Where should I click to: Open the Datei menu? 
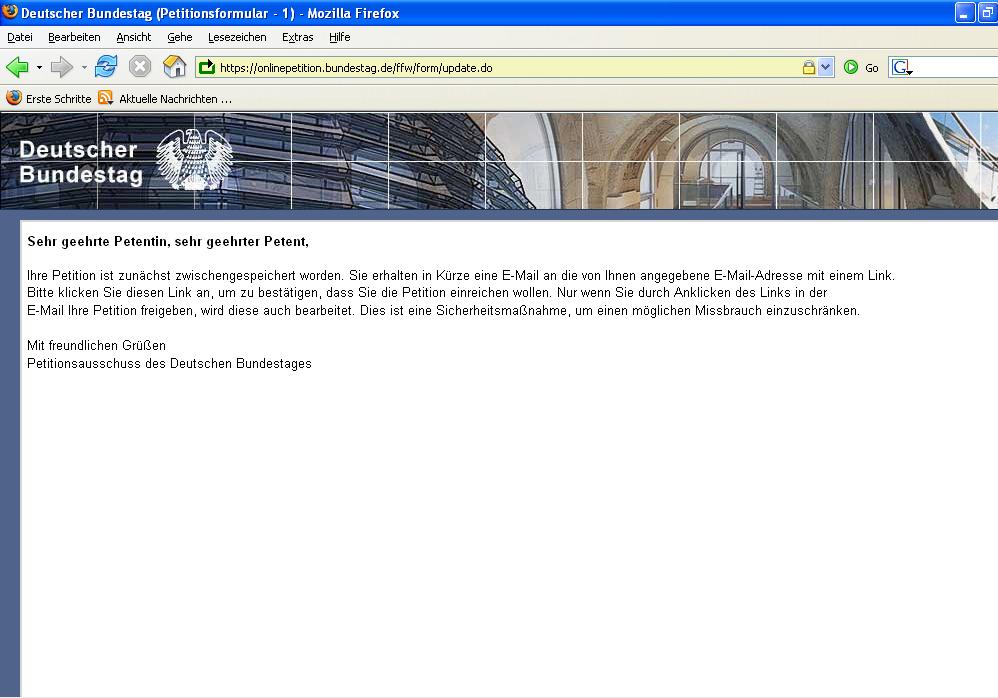20,37
